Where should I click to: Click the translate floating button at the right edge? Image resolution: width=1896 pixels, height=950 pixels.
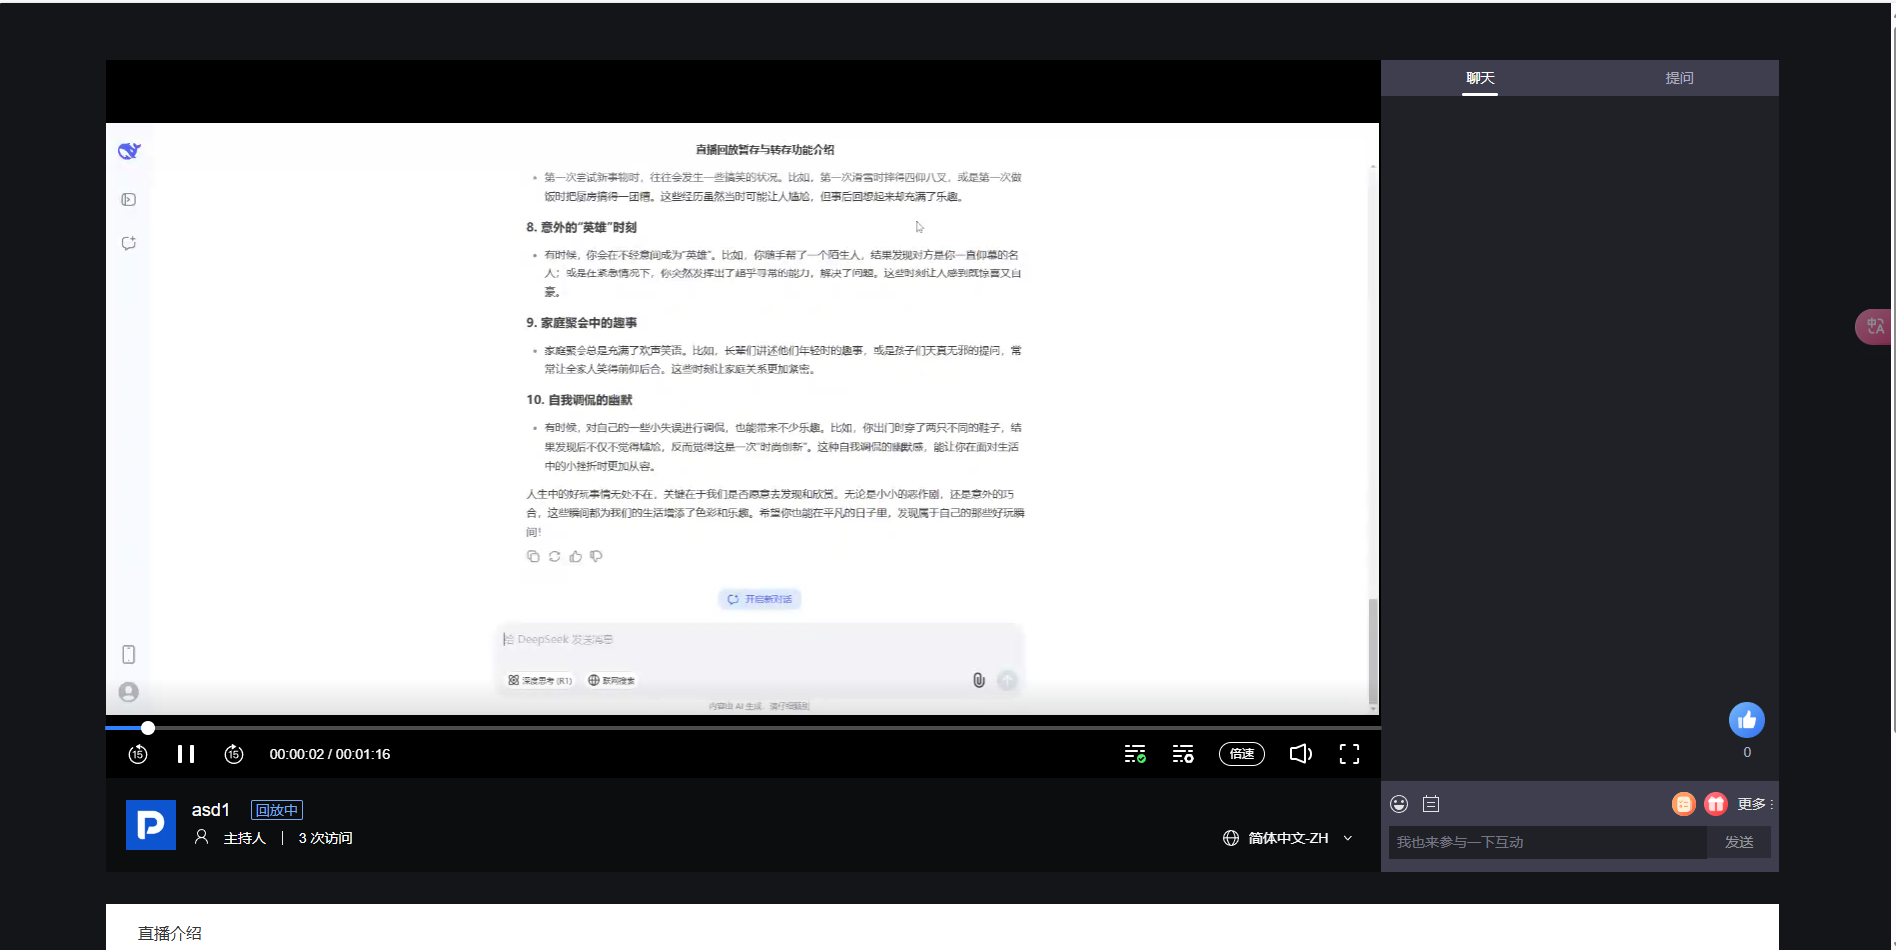1875,327
